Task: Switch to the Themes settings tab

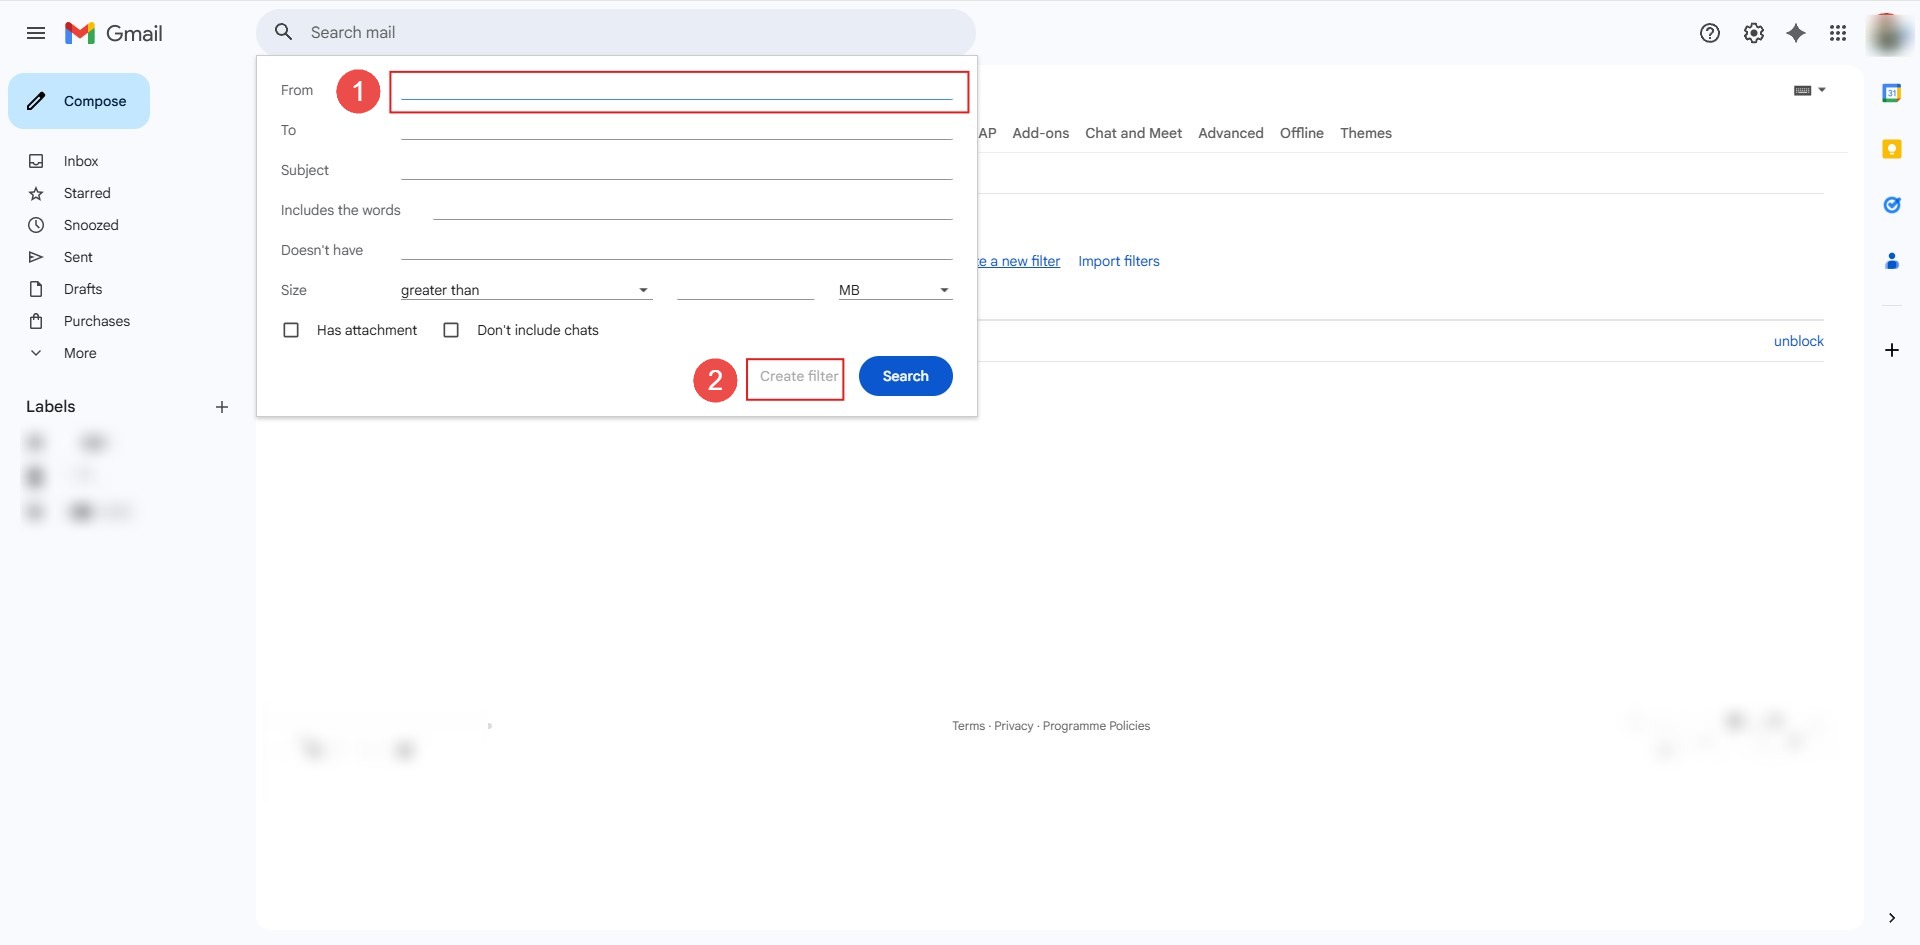Action: tap(1365, 133)
